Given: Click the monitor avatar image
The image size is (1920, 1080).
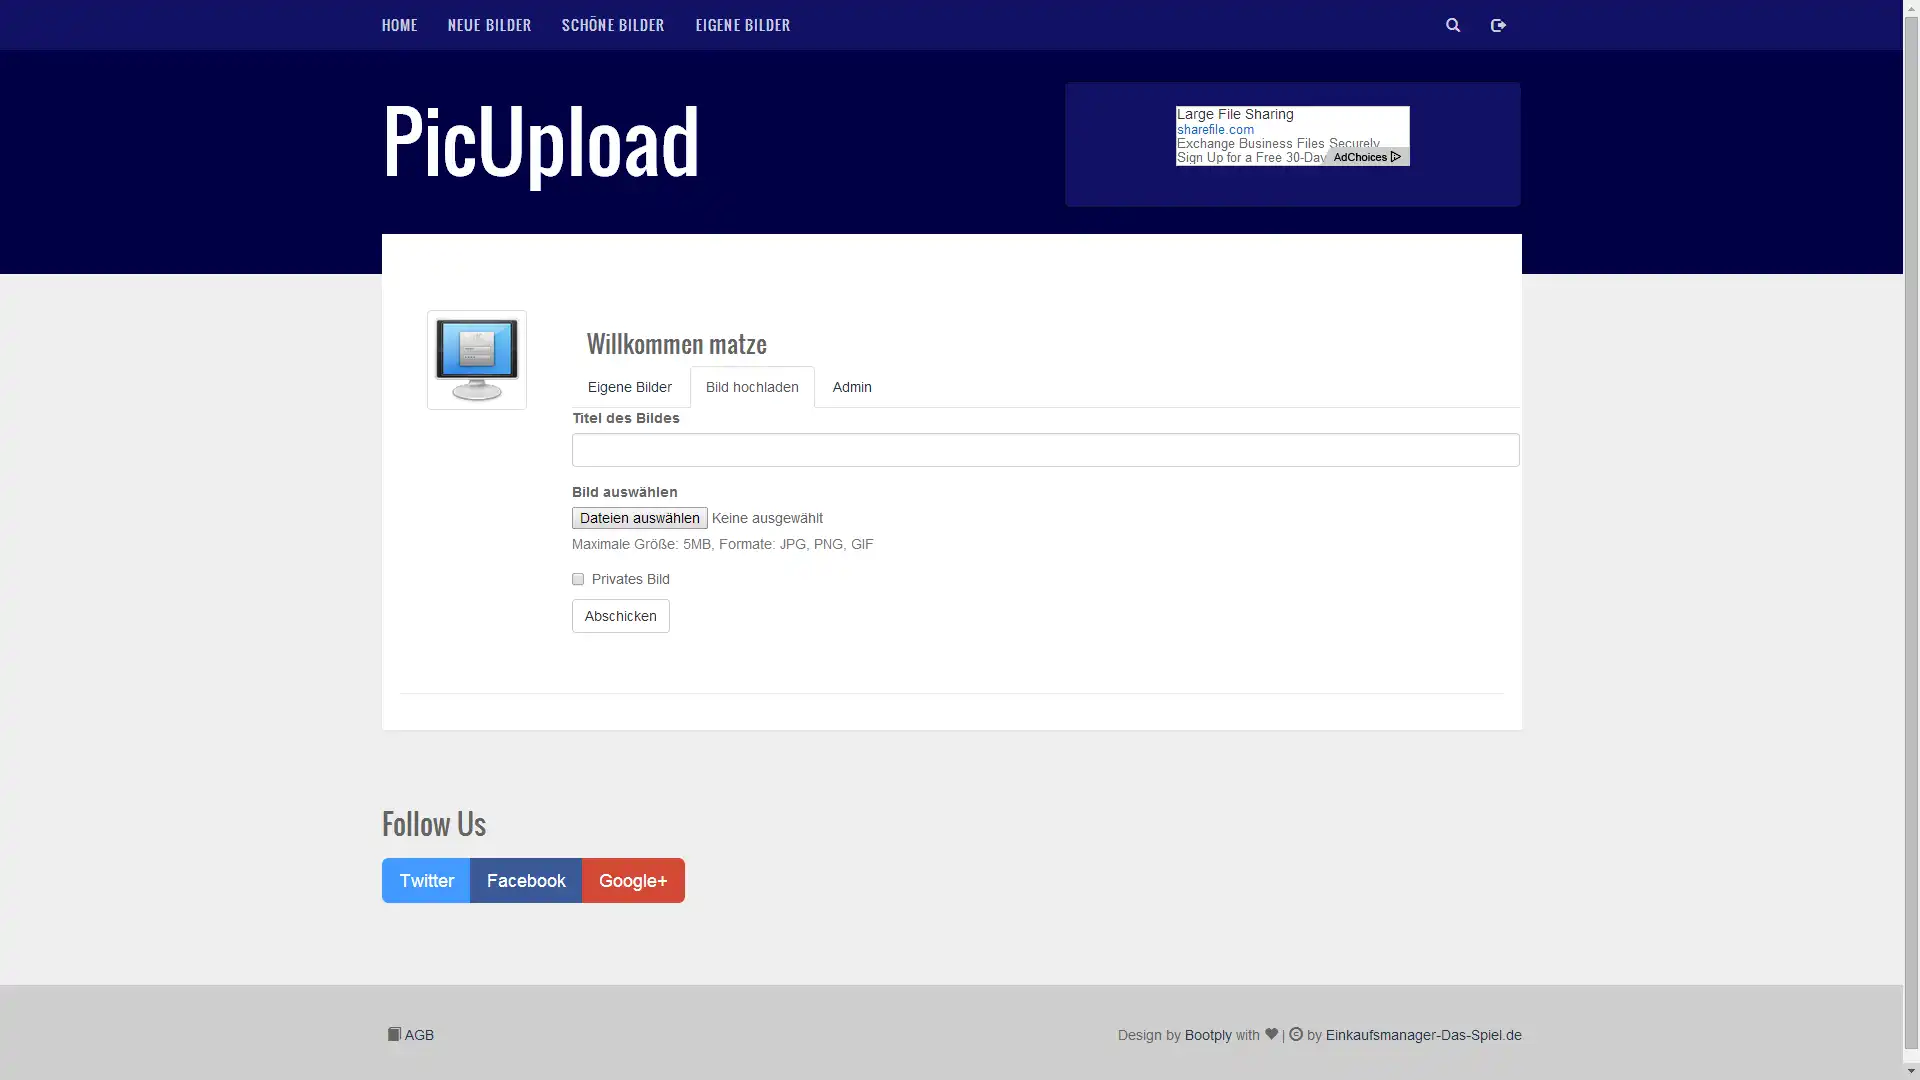Looking at the screenshot, I should (477, 360).
